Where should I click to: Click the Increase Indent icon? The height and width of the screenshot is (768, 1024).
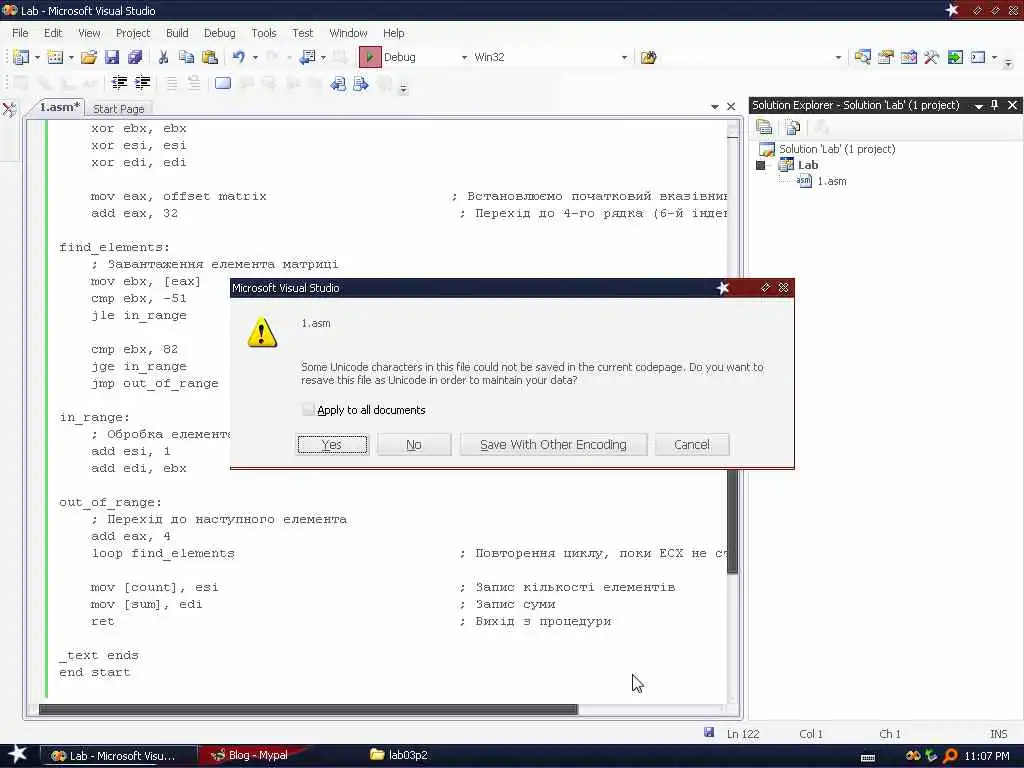(142, 83)
